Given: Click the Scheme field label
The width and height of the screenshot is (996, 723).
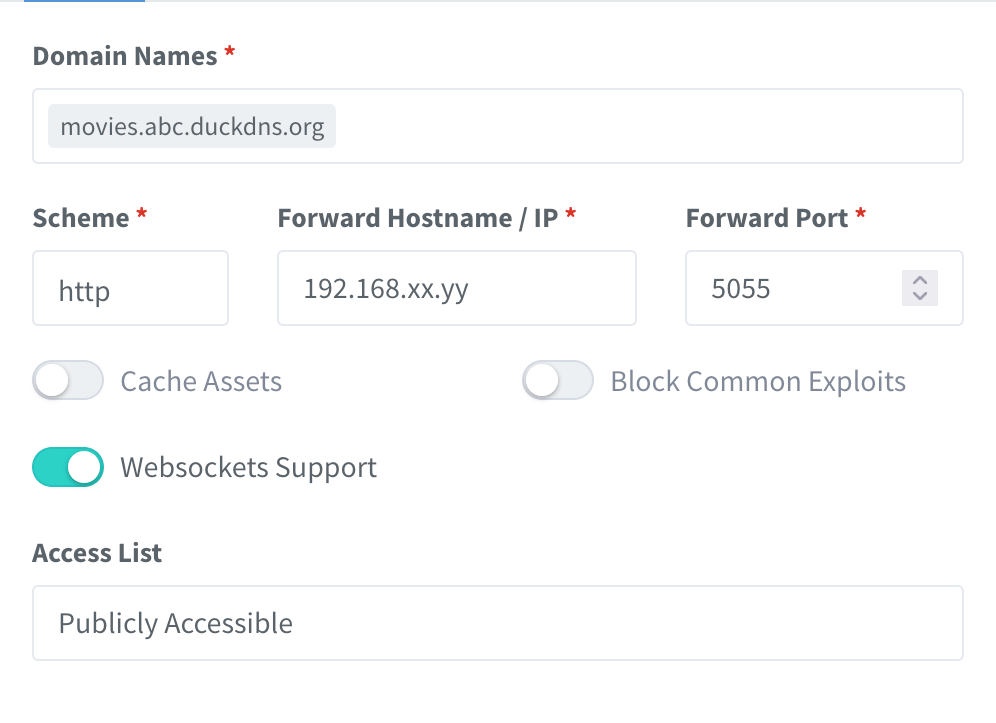Looking at the screenshot, I should (x=81, y=218).
